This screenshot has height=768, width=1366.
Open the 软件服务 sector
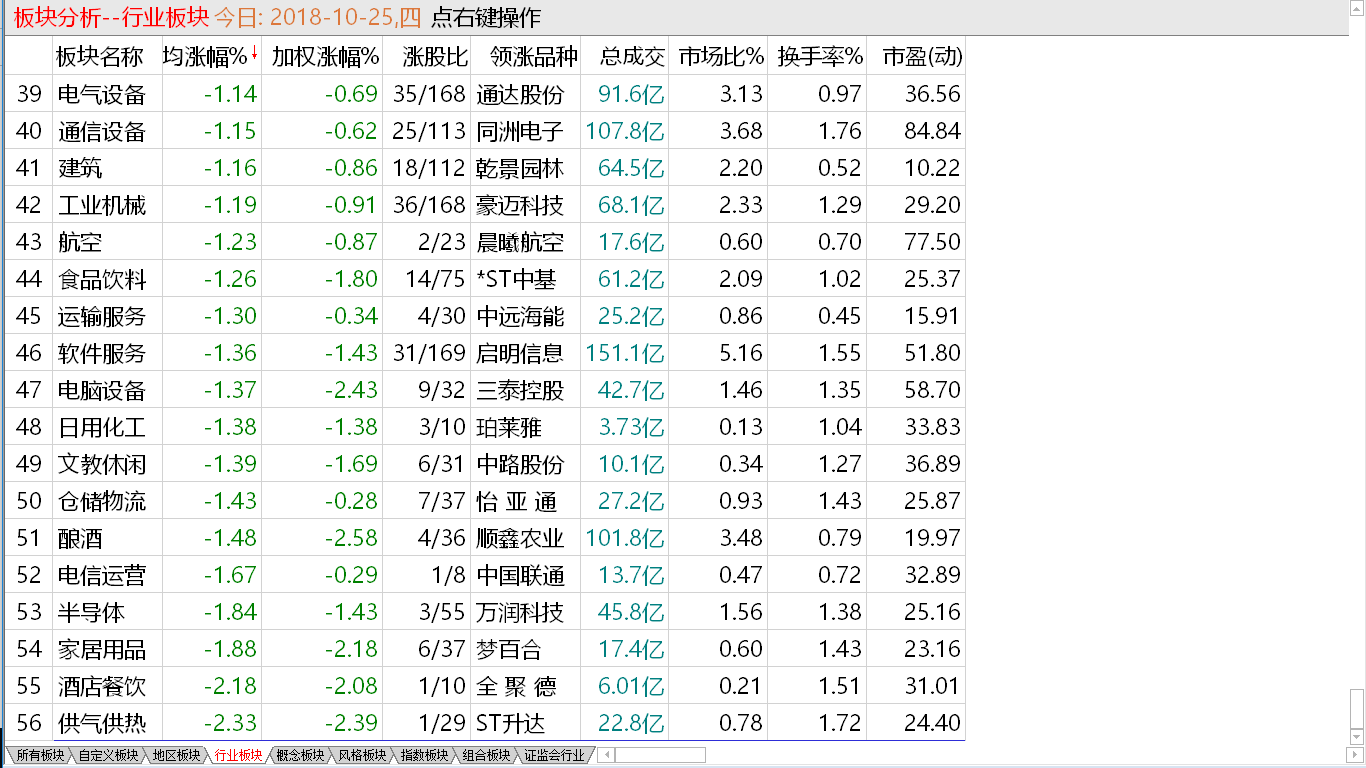point(102,353)
